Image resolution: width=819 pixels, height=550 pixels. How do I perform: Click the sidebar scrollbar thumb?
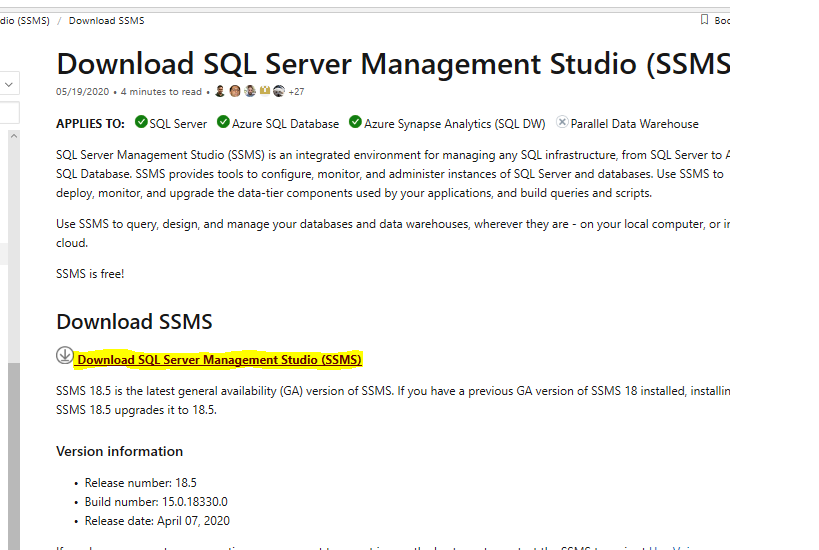coord(14,456)
